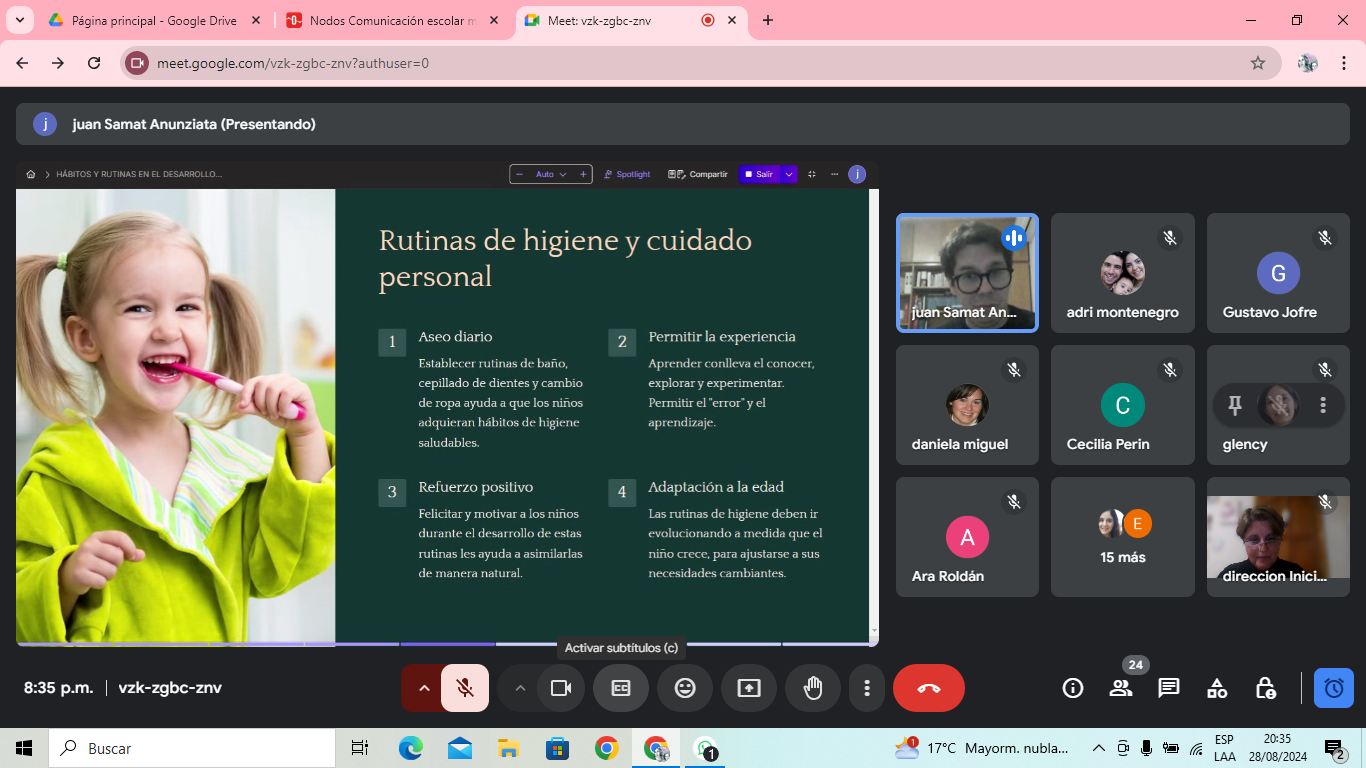This screenshot has width=1366, height=768.
Task: Toggle the microphone mute button
Action: click(465, 688)
